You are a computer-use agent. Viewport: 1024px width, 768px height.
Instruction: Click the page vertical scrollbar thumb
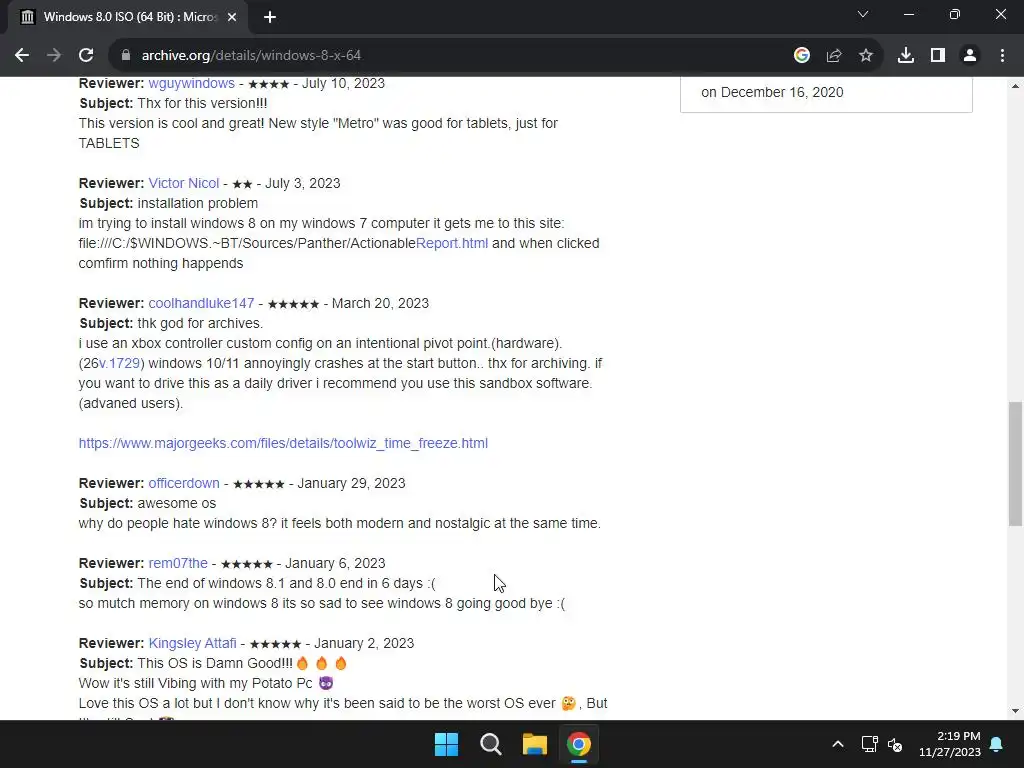click(1015, 464)
